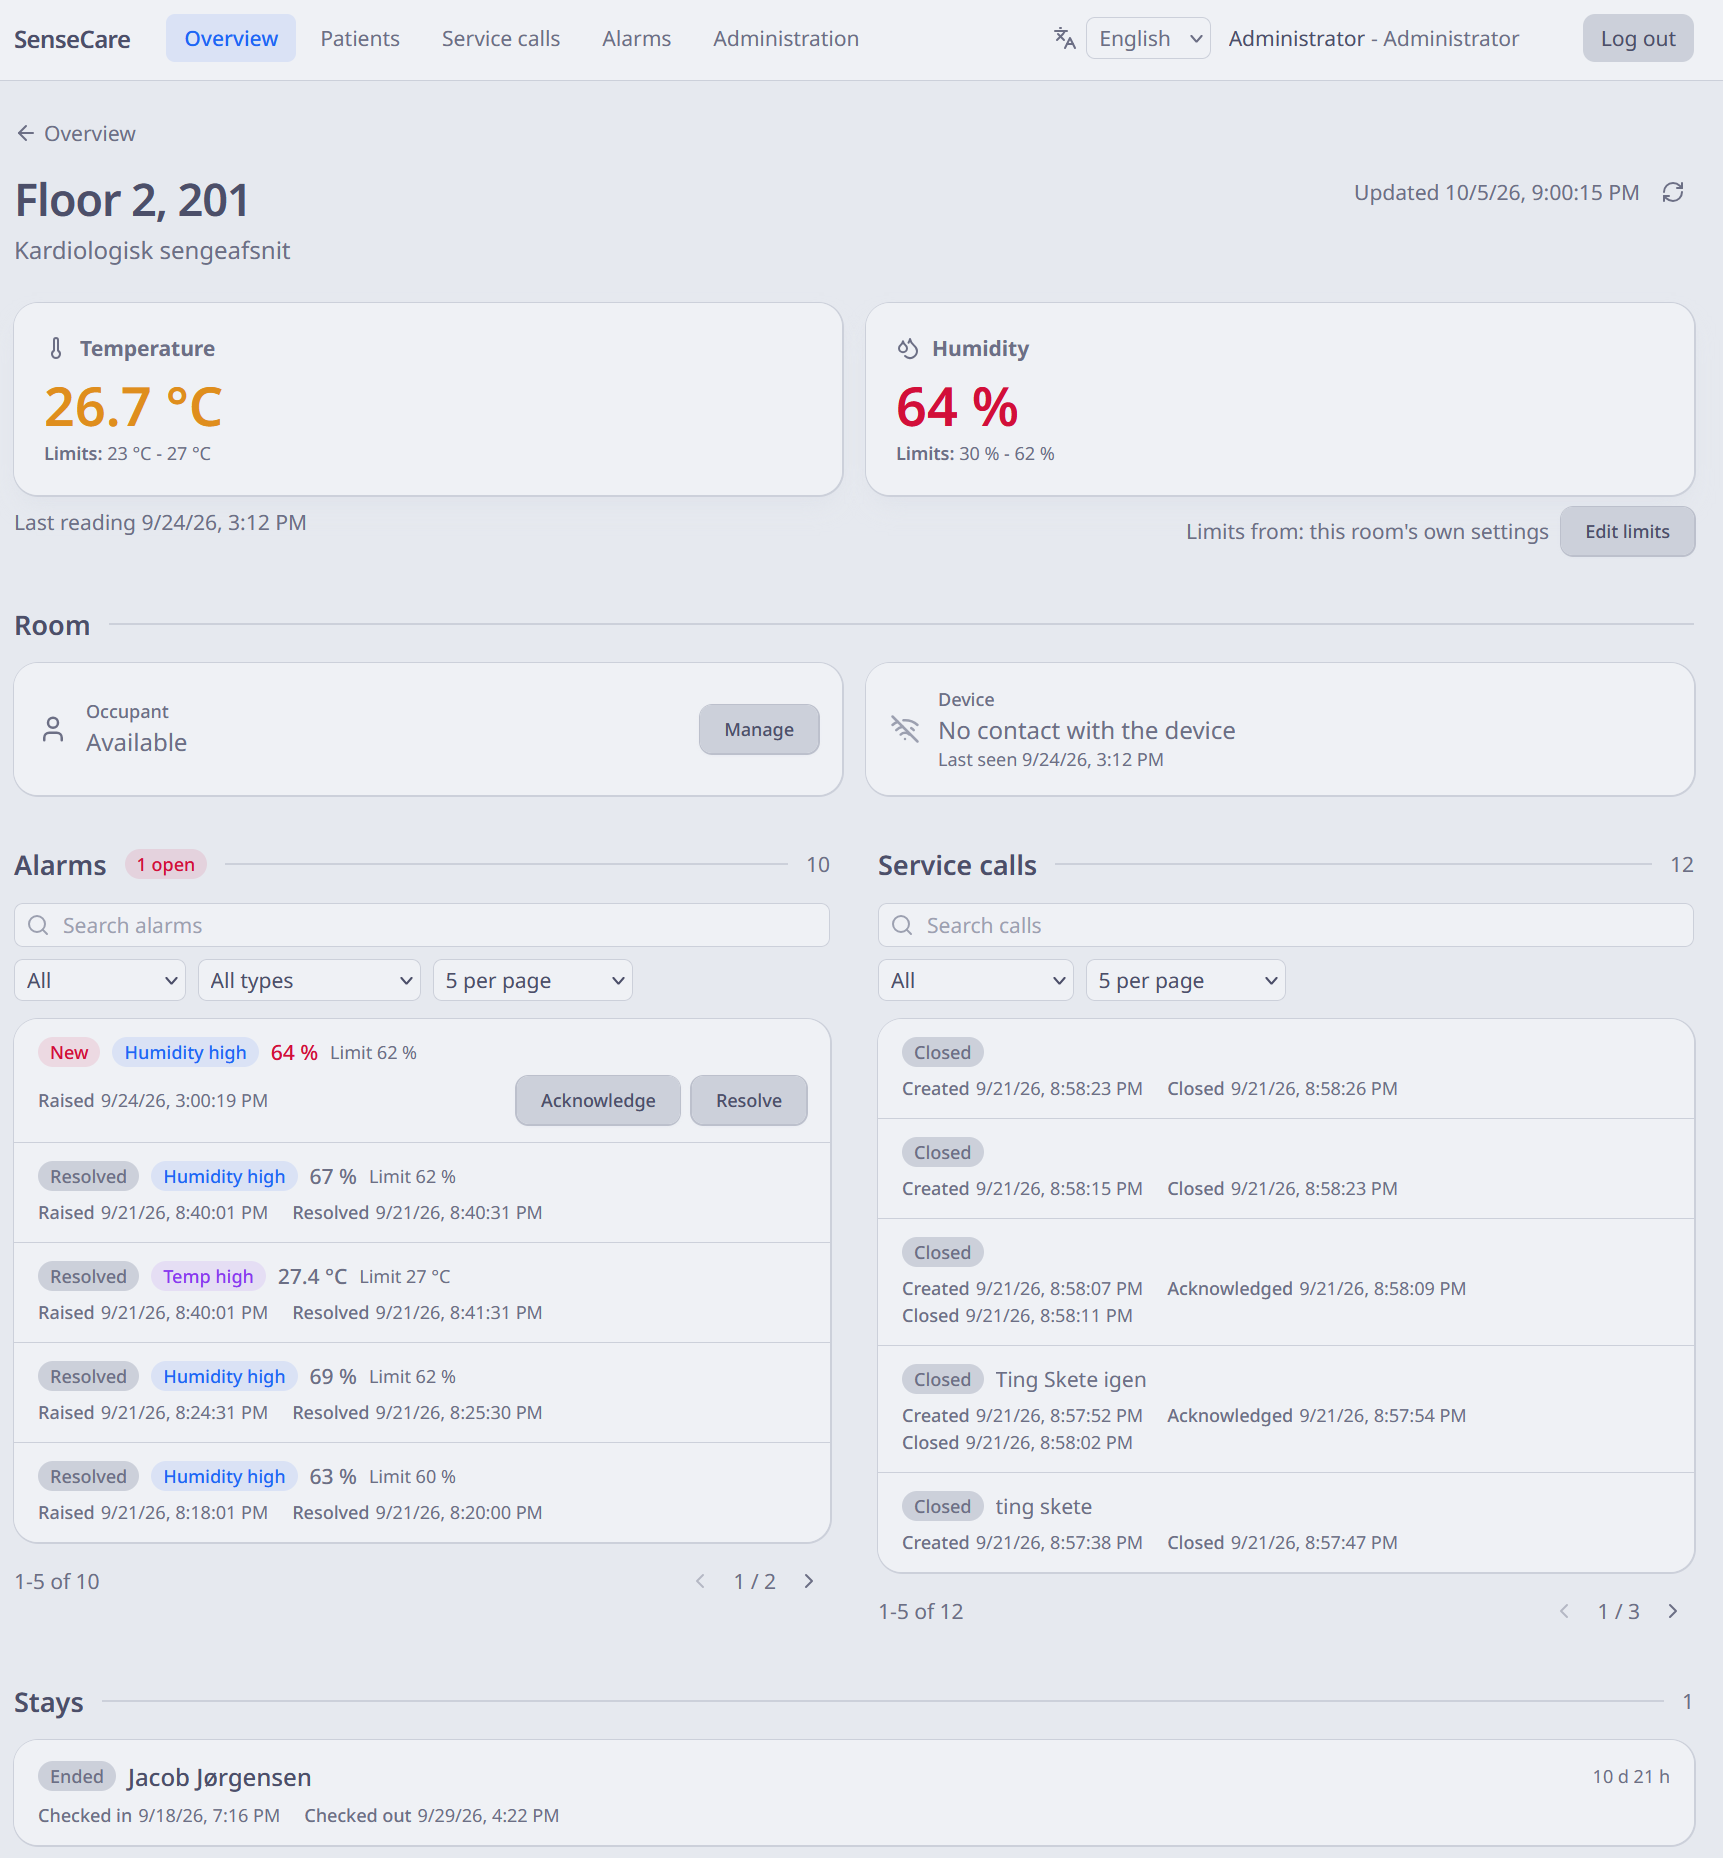Image resolution: width=1723 pixels, height=1858 pixels.
Task: Switch to the Overview tab
Action: click(x=231, y=38)
